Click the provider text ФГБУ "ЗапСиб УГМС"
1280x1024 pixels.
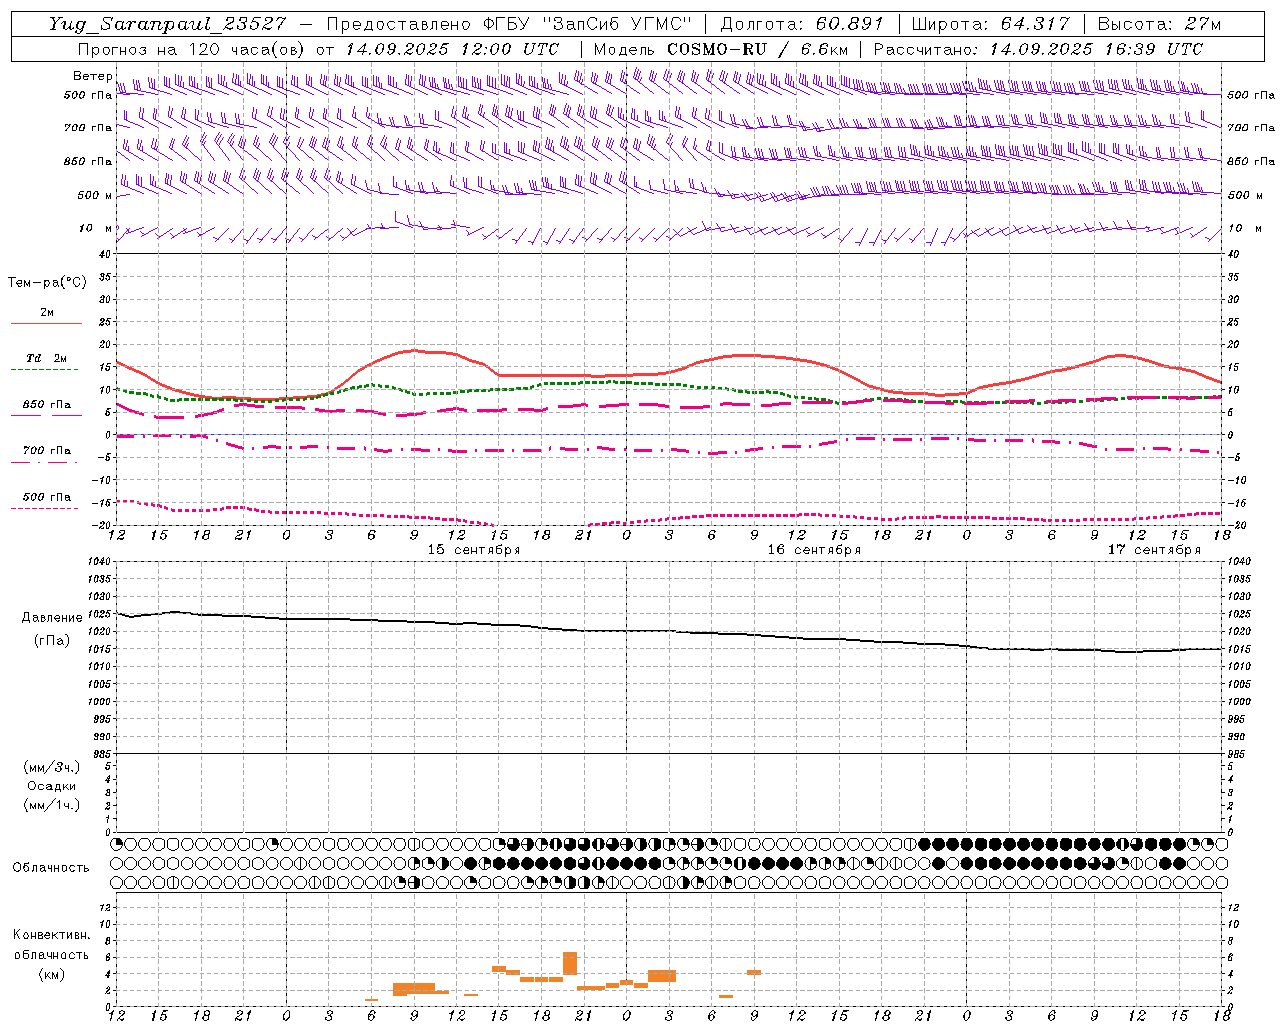point(588,24)
